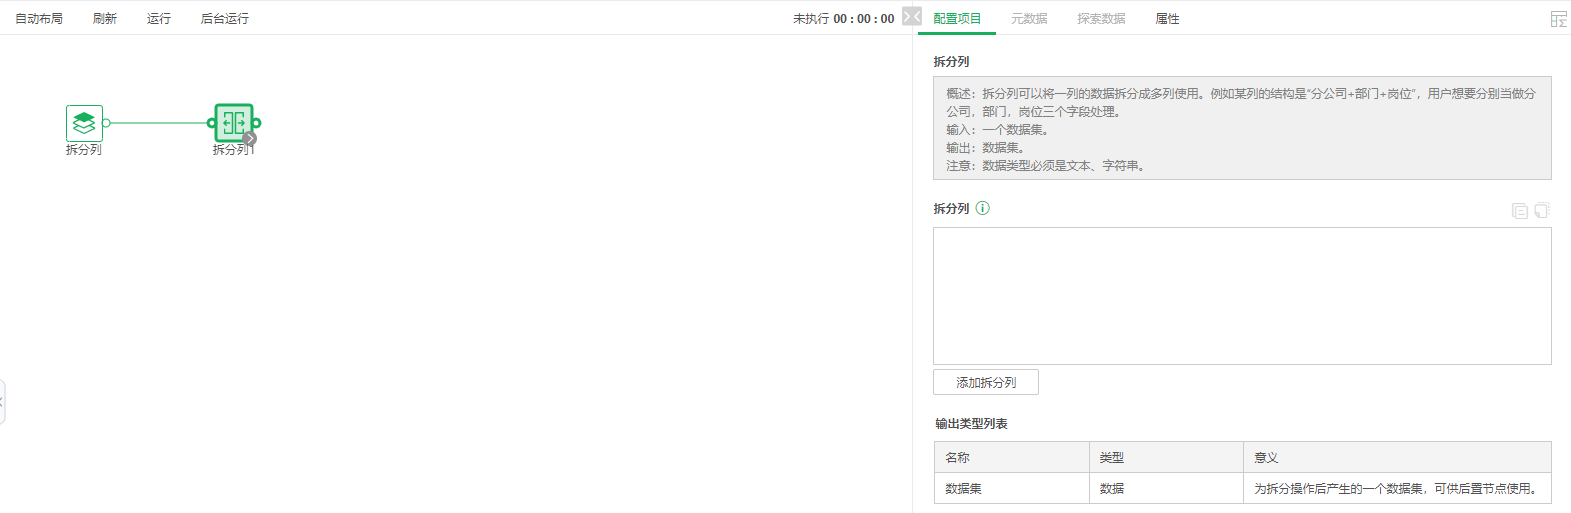This screenshot has height=513, width=1571.
Task: Switch to the 属性 tab
Action: (1167, 19)
